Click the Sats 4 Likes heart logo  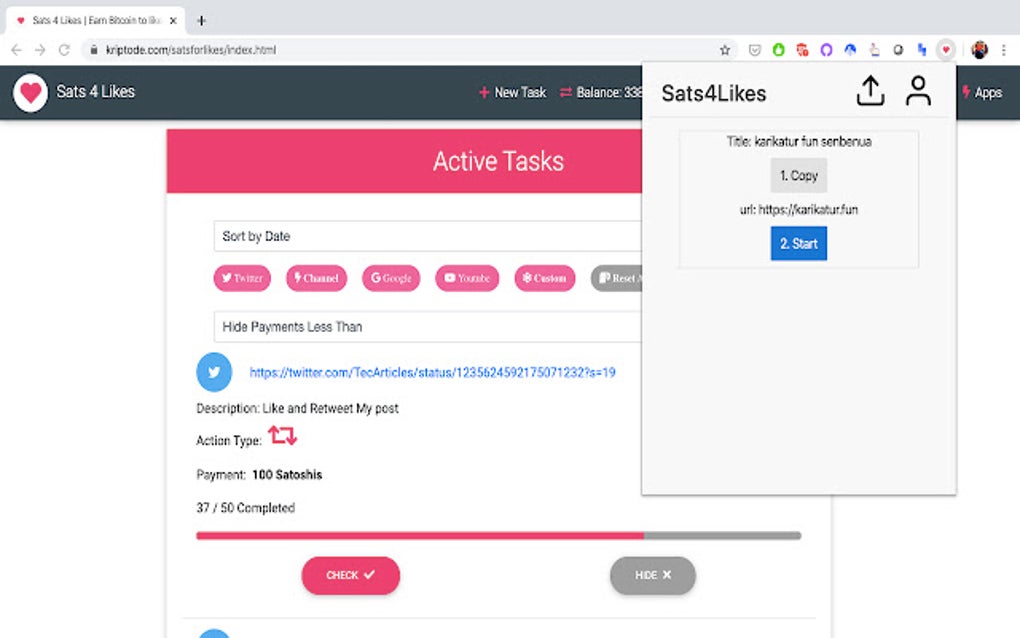click(30, 92)
